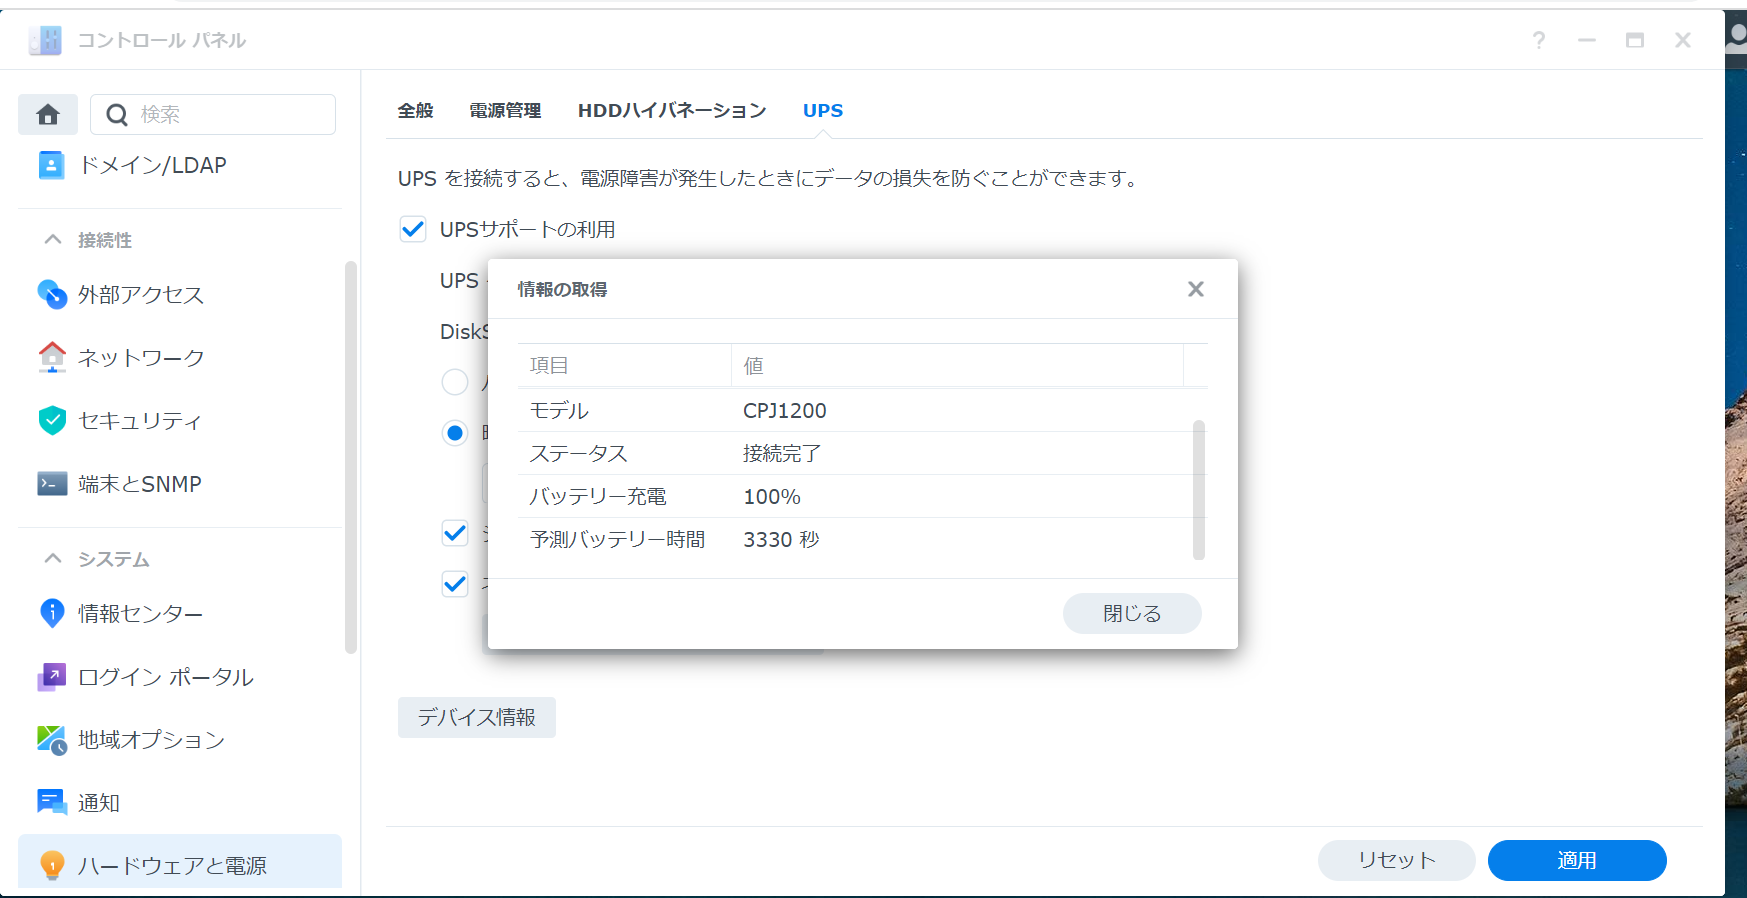Viewport: 1747px width, 898px height.
Task: Select バッテリー充電 row label
Action: (x=598, y=496)
